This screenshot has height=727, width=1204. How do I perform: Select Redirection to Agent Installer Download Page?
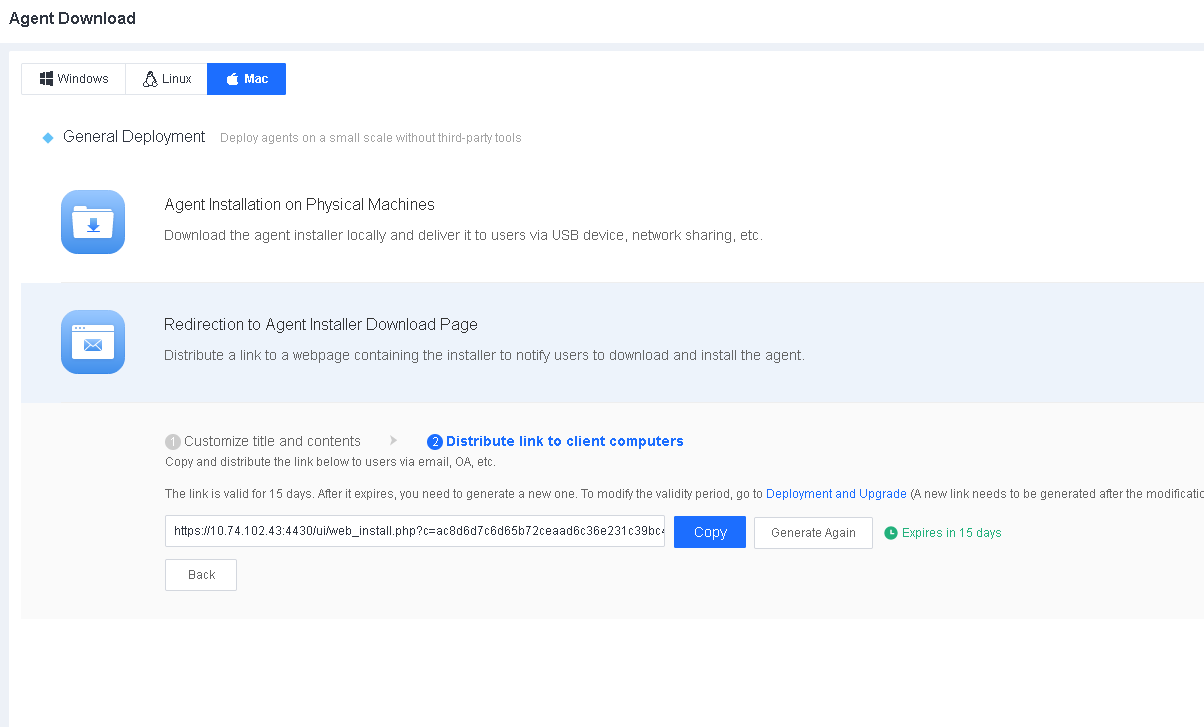click(320, 325)
